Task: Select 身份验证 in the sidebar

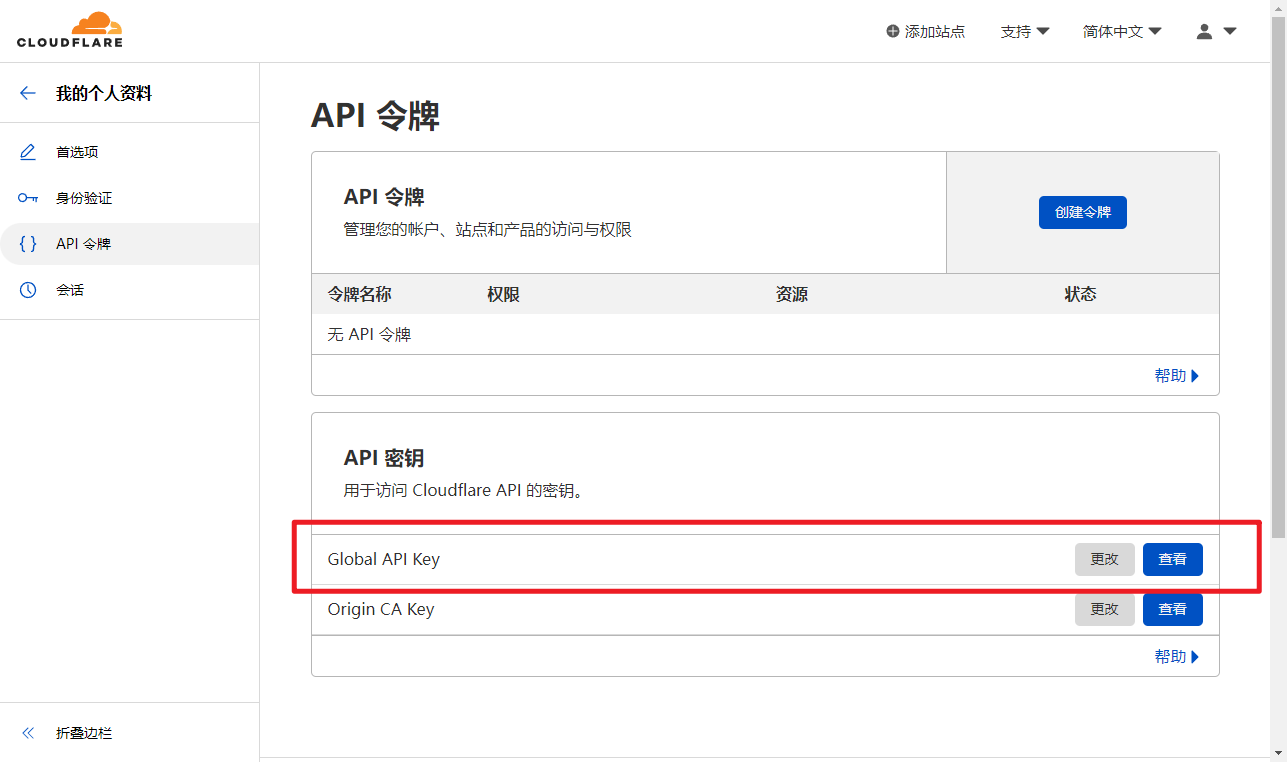Action: pos(84,198)
